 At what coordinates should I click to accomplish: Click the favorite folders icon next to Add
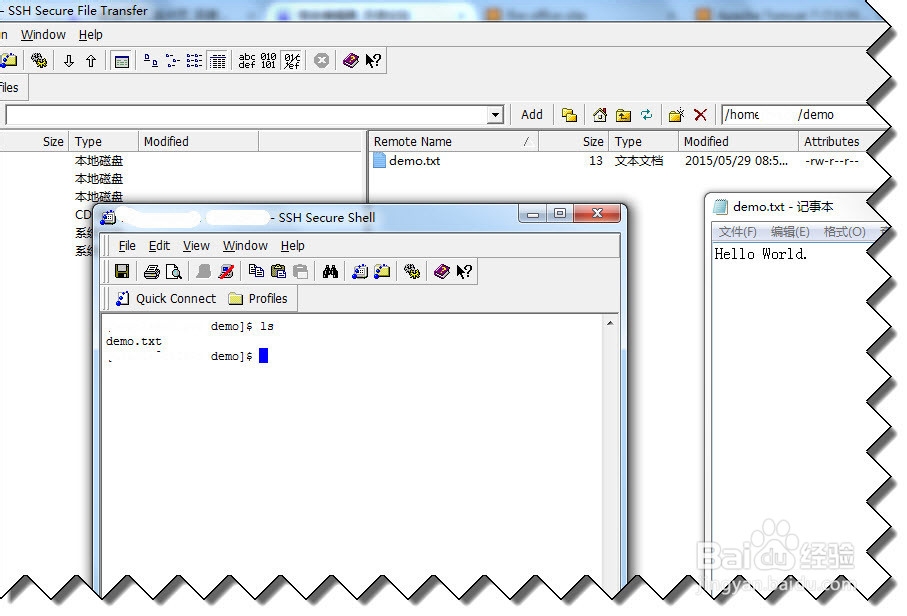[x=569, y=115]
